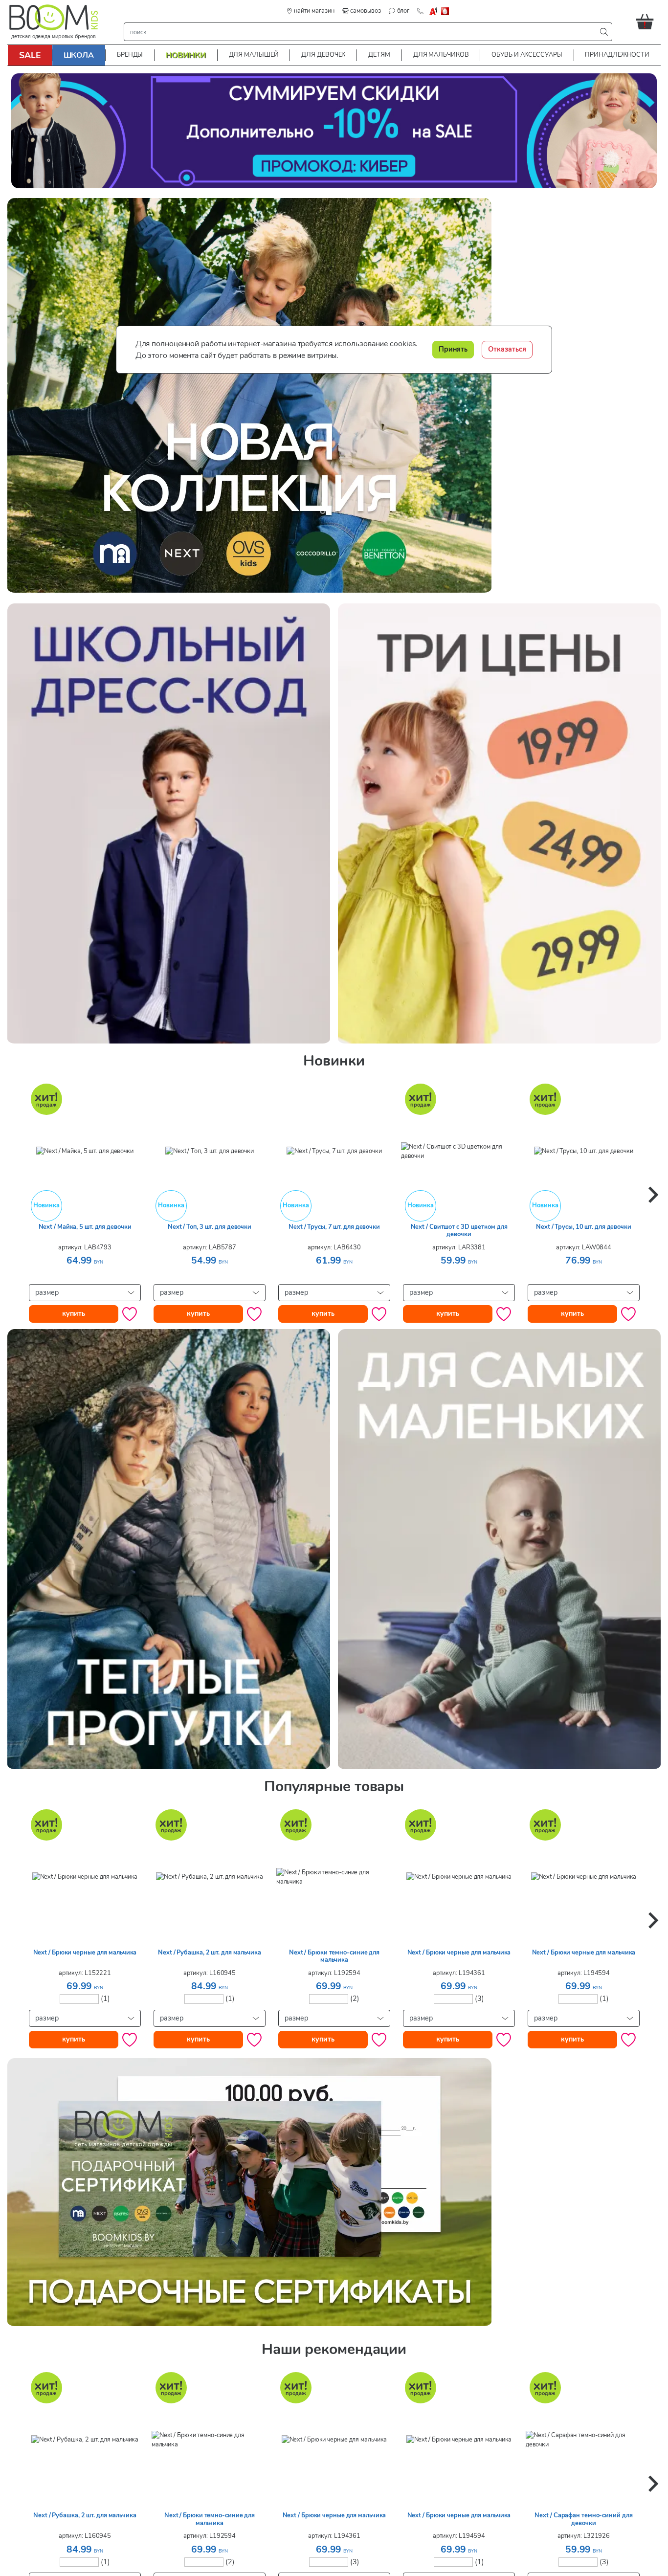This screenshot has height=2576, width=668.
Task: Show next Новинки products with arrow
Action: coord(652,1194)
